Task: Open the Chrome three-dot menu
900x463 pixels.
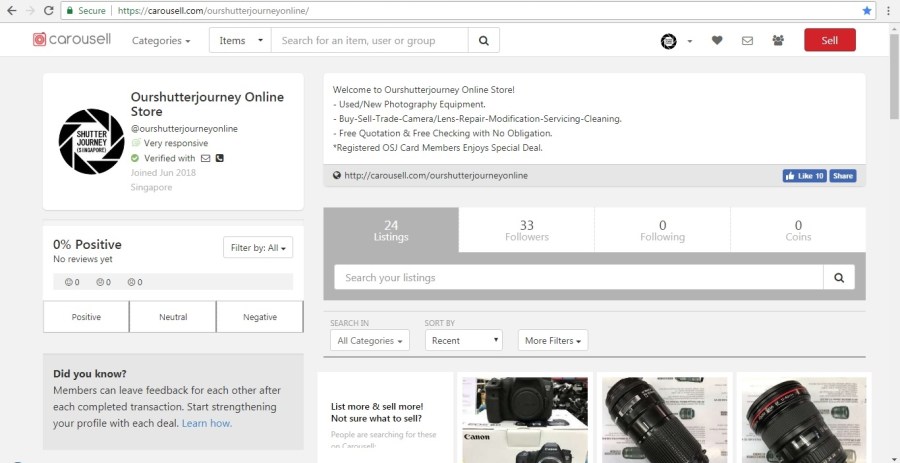Action: click(x=887, y=10)
